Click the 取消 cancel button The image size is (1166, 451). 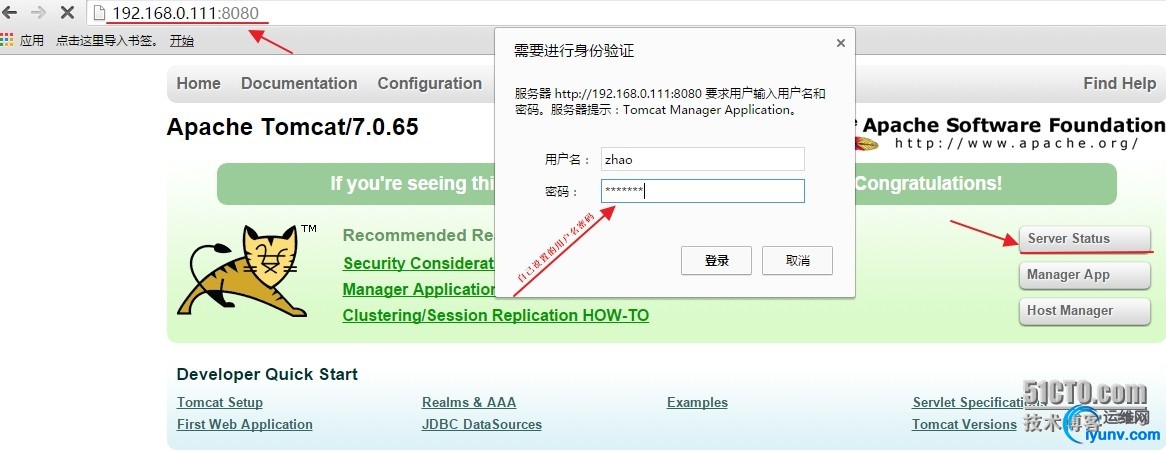click(x=797, y=260)
